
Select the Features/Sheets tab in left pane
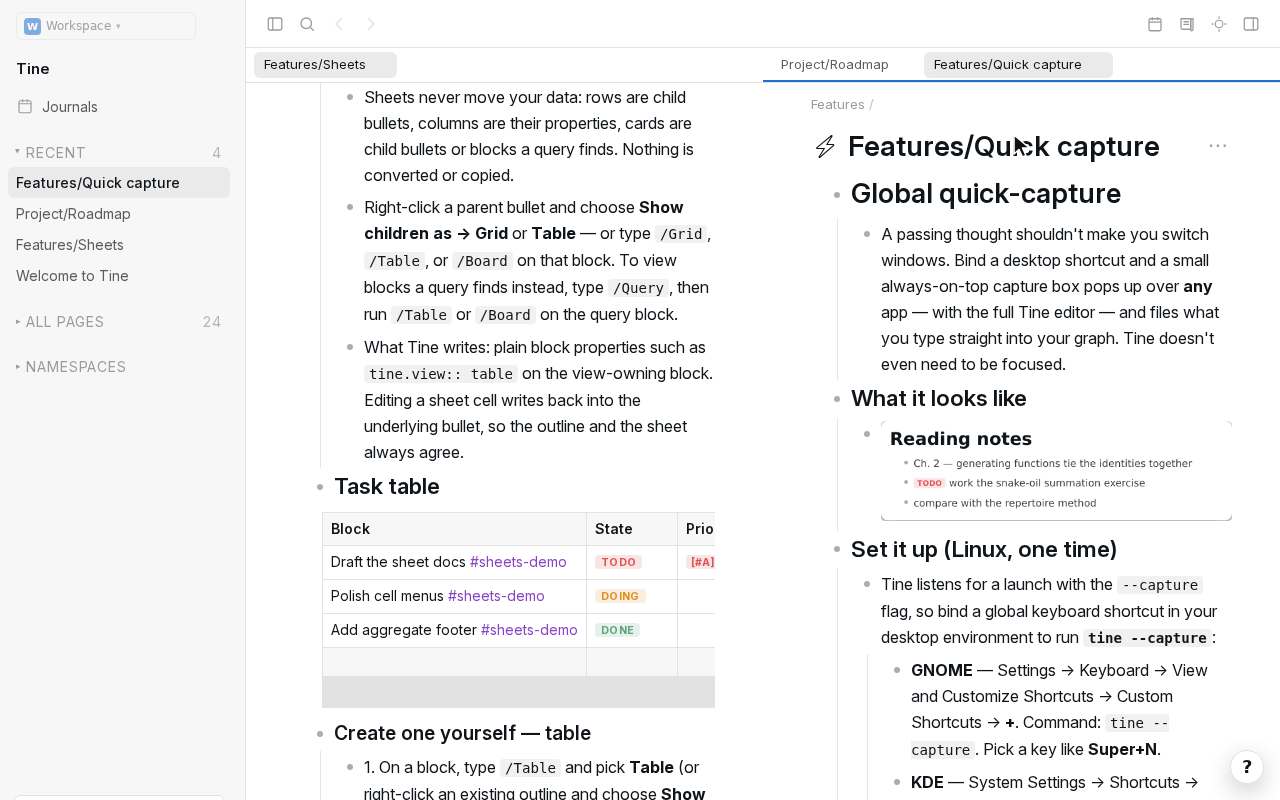[x=325, y=65]
